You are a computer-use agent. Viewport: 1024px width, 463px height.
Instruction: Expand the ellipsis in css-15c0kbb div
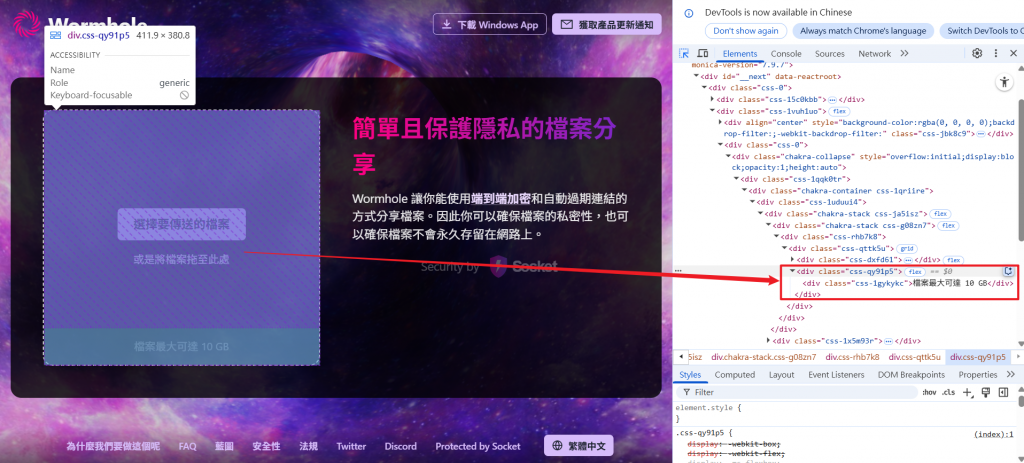[x=832, y=100]
